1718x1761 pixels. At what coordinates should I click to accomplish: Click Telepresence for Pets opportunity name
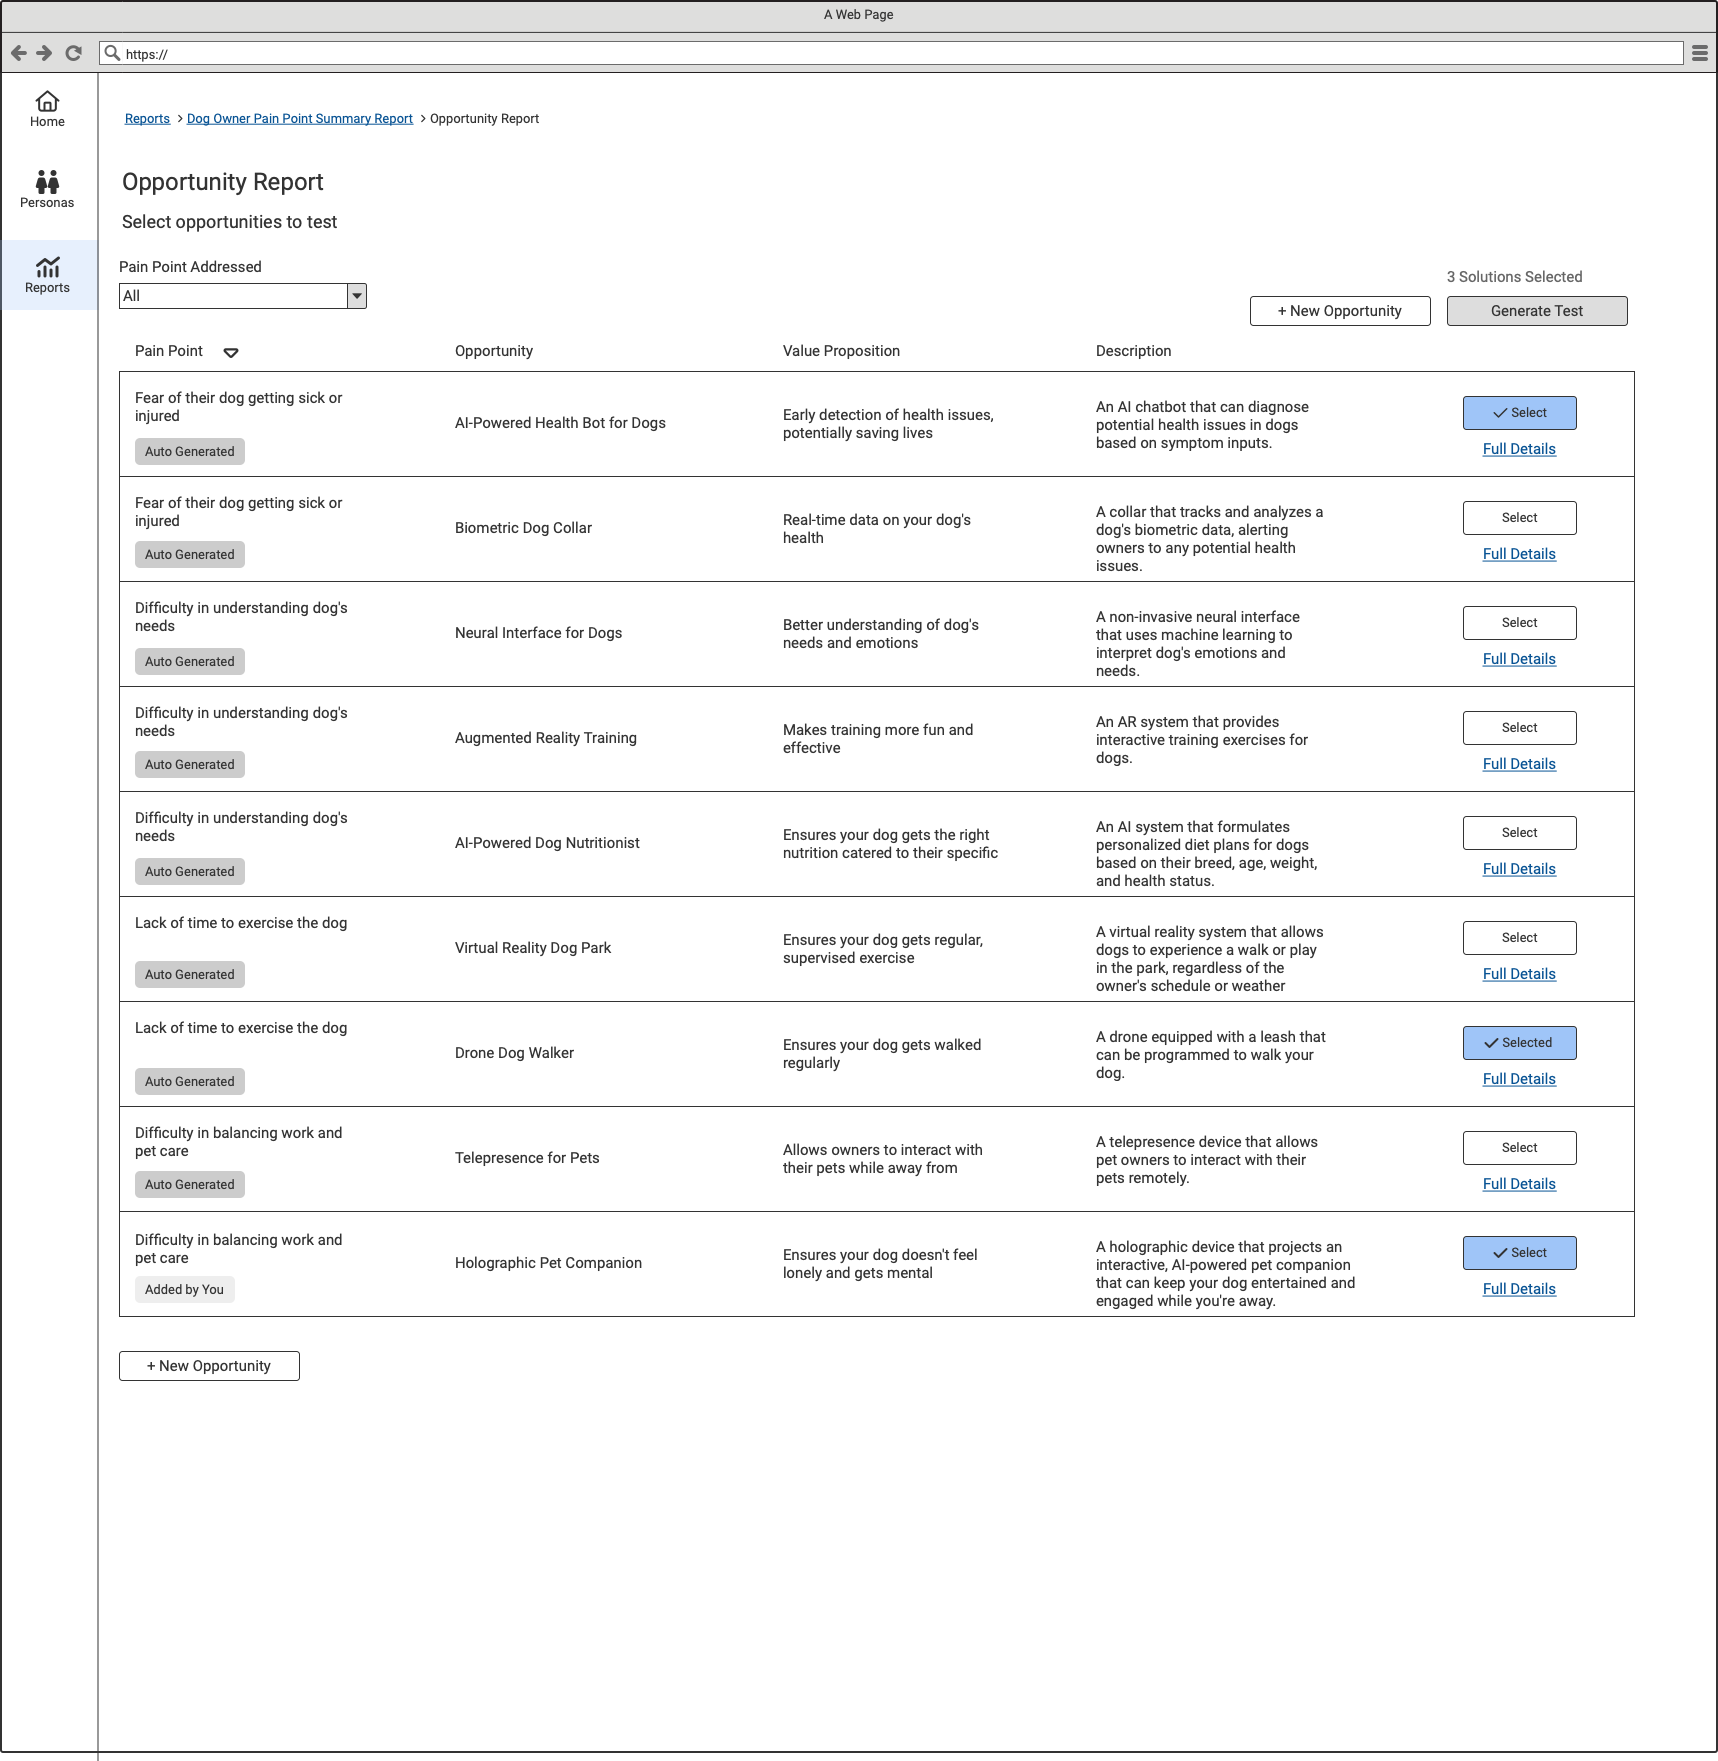[x=527, y=1158]
